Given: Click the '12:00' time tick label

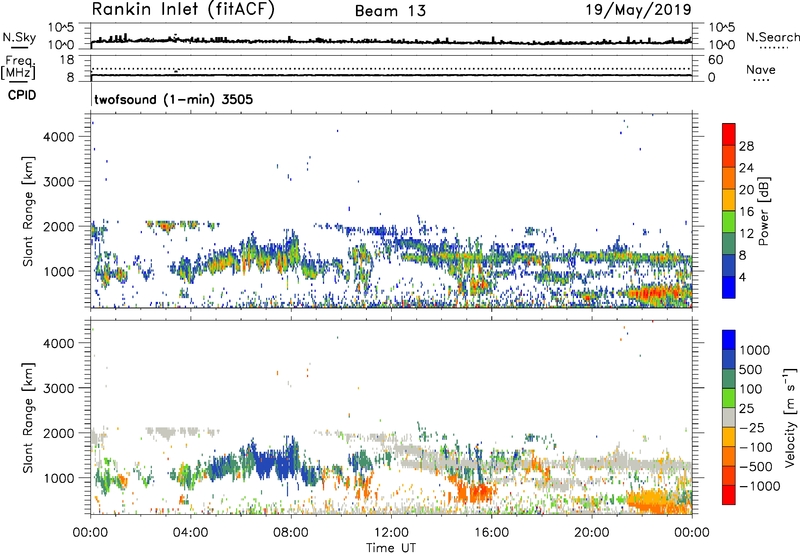Looking at the screenshot, I should coord(391,533).
